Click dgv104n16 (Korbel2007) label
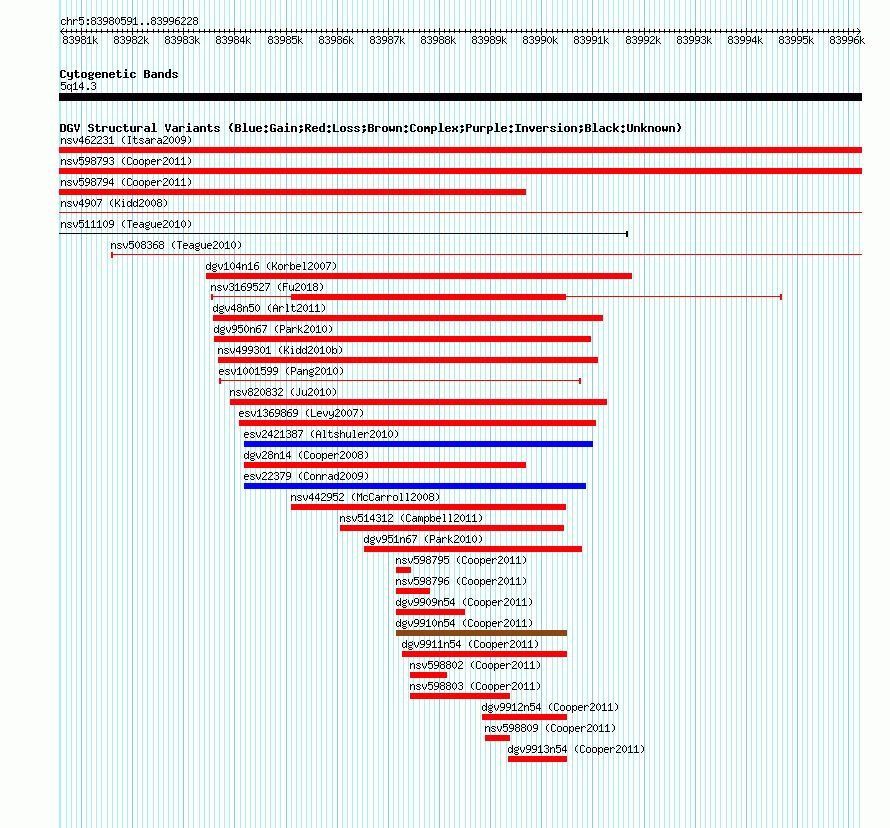Viewport: 890px width, 828px height. click(x=271, y=266)
